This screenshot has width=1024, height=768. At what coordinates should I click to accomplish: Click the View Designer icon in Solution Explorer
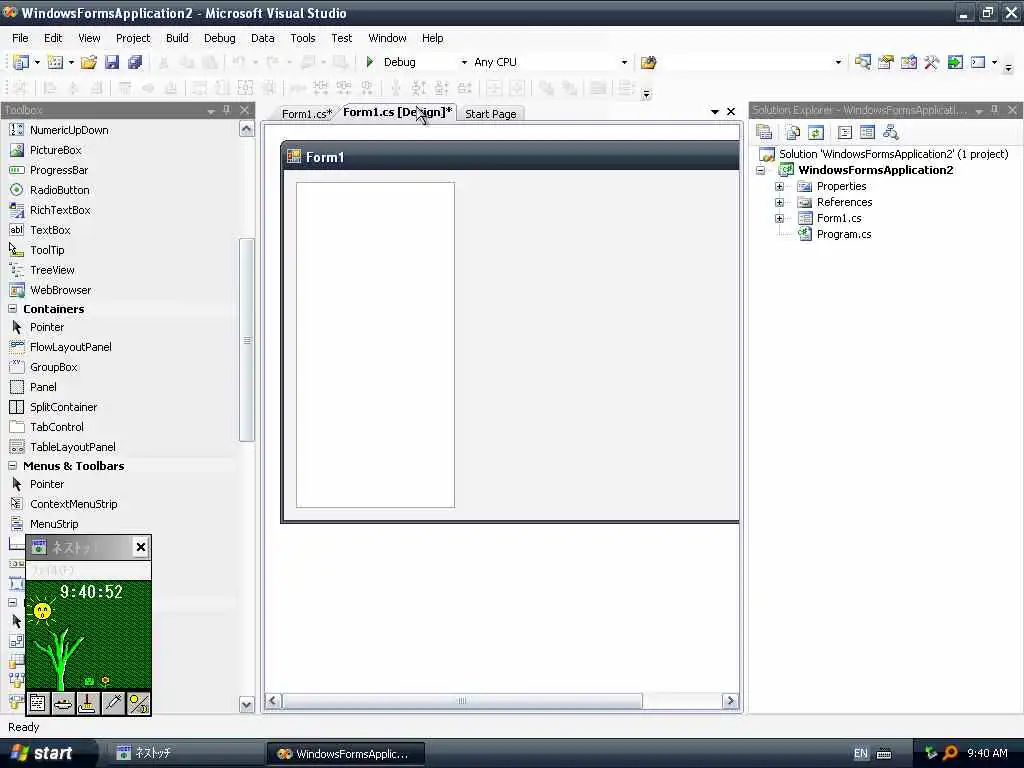tap(867, 133)
